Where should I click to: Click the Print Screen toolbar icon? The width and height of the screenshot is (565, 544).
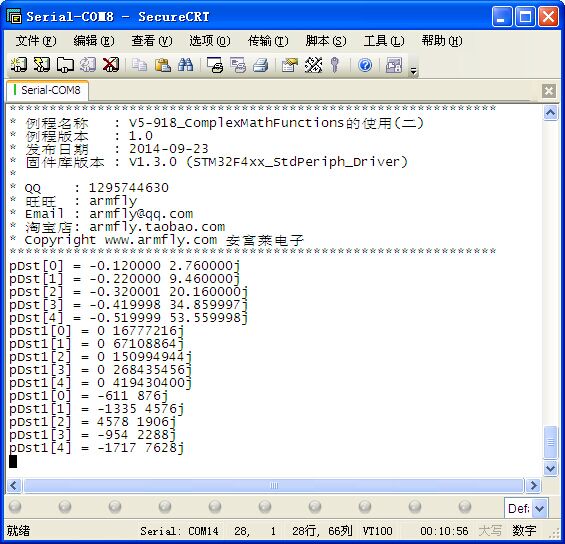click(215, 65)
